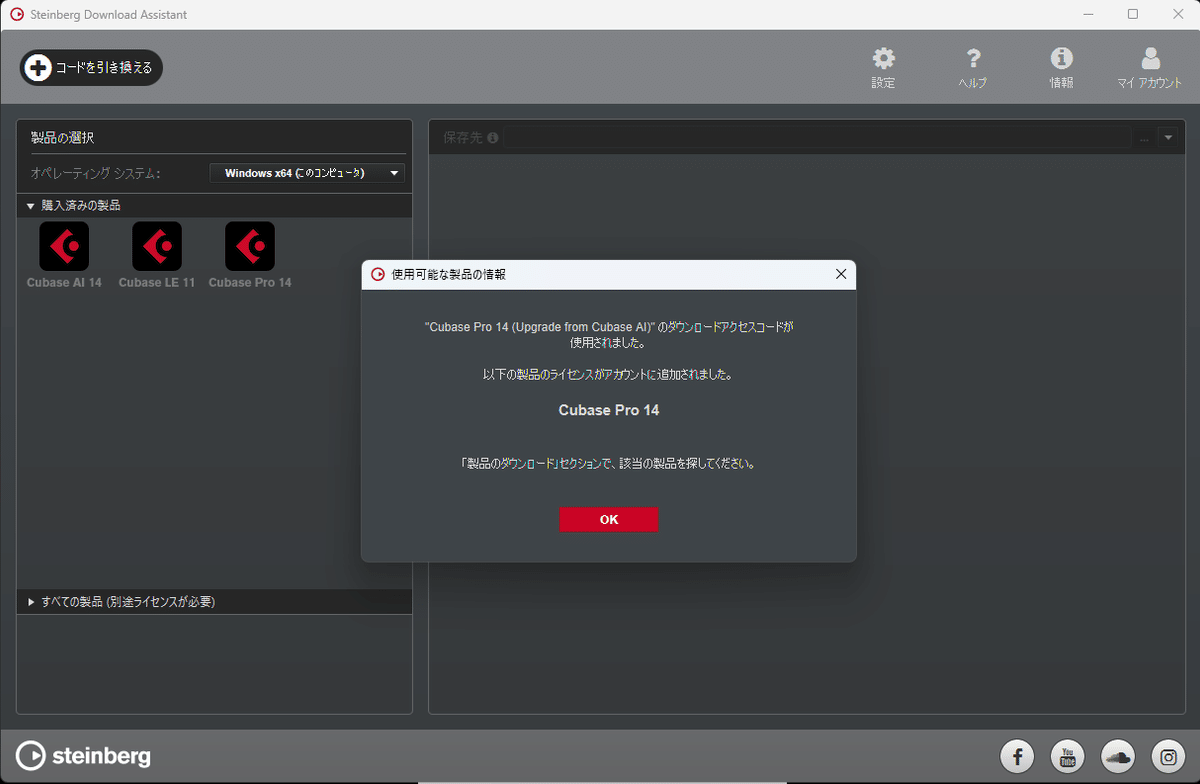Open Steinberg's Instagram icon
The height and width of the screenshot is (784, 1200).
(x=1167, y=756)
